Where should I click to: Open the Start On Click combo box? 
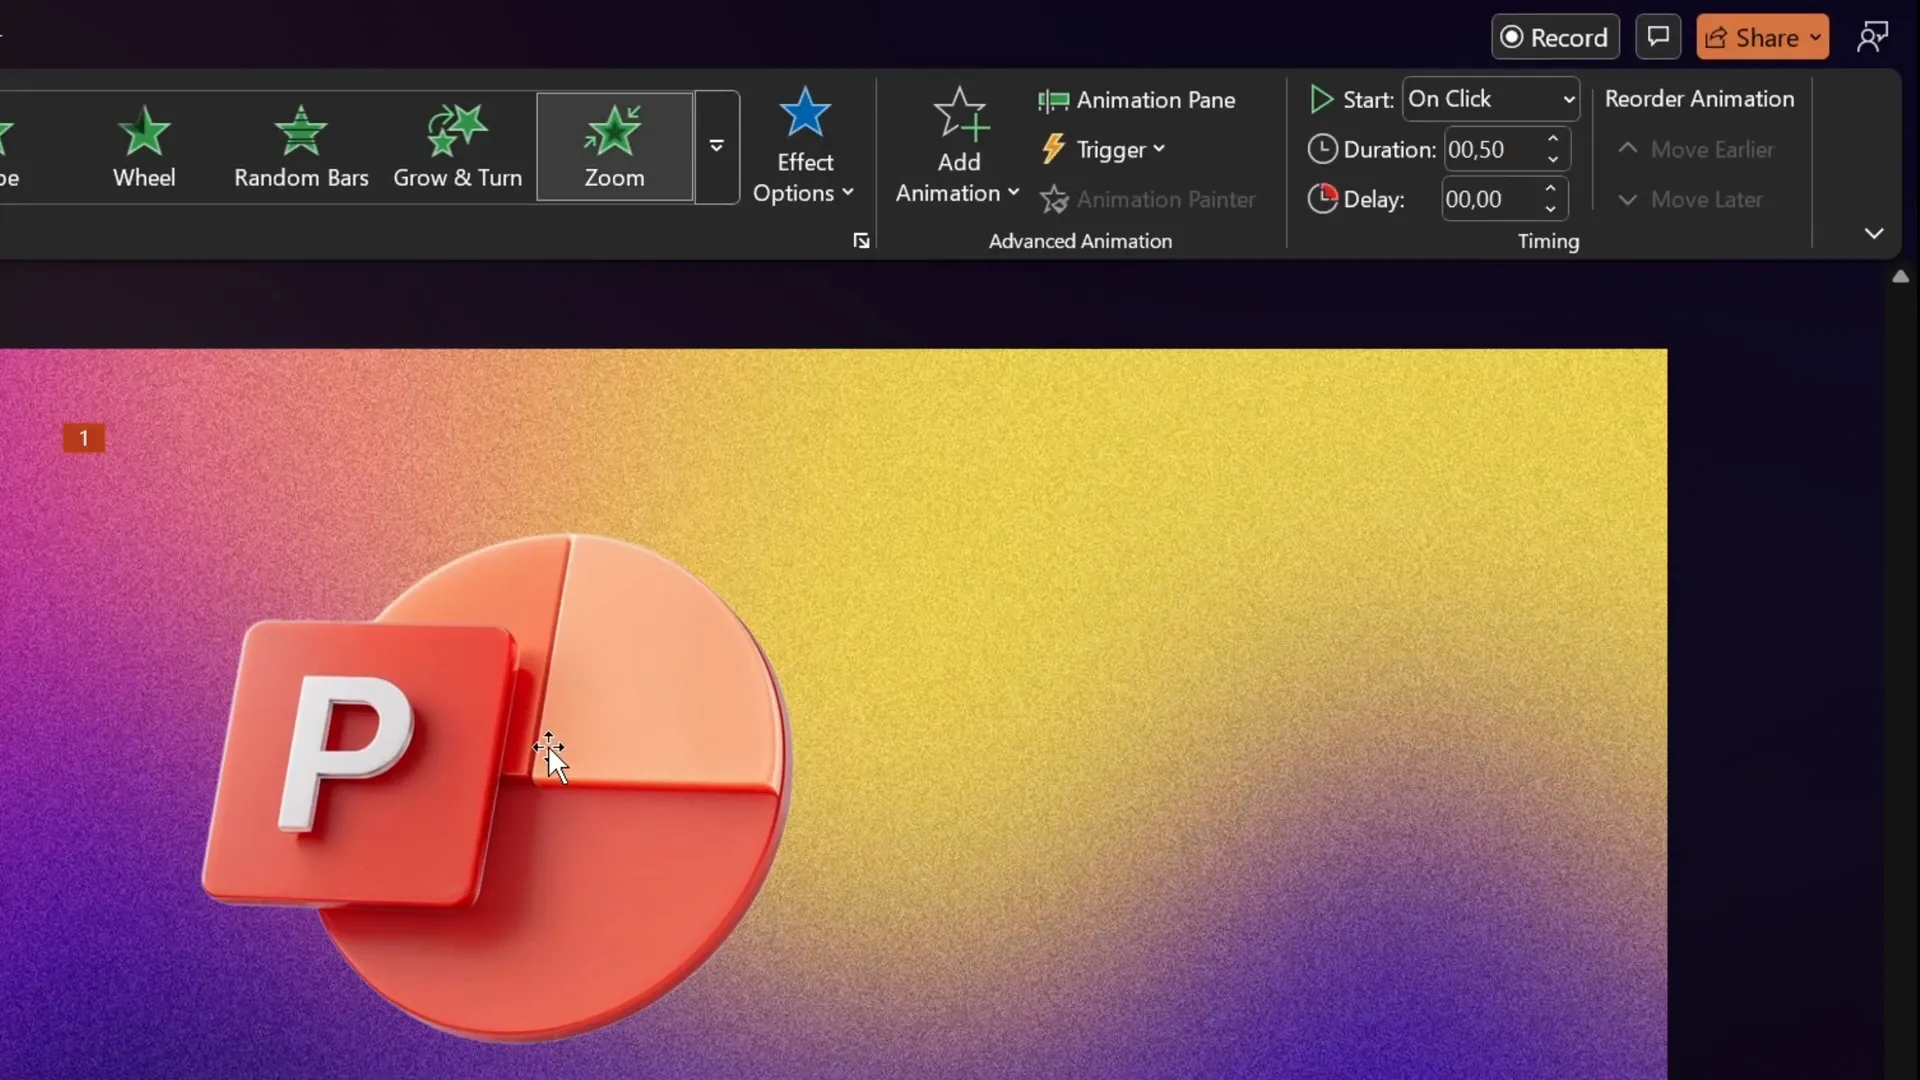[x=1490, y=99]
